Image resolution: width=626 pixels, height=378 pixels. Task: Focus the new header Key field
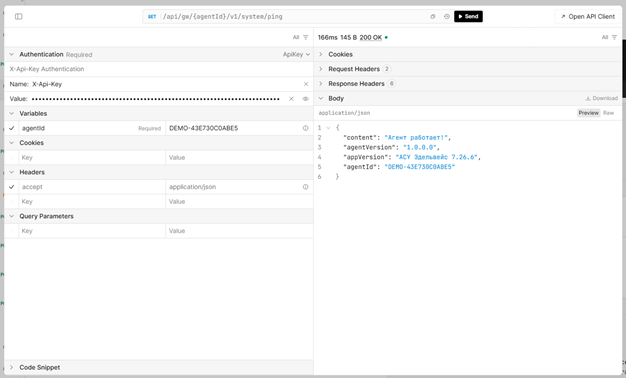[92, 202]
